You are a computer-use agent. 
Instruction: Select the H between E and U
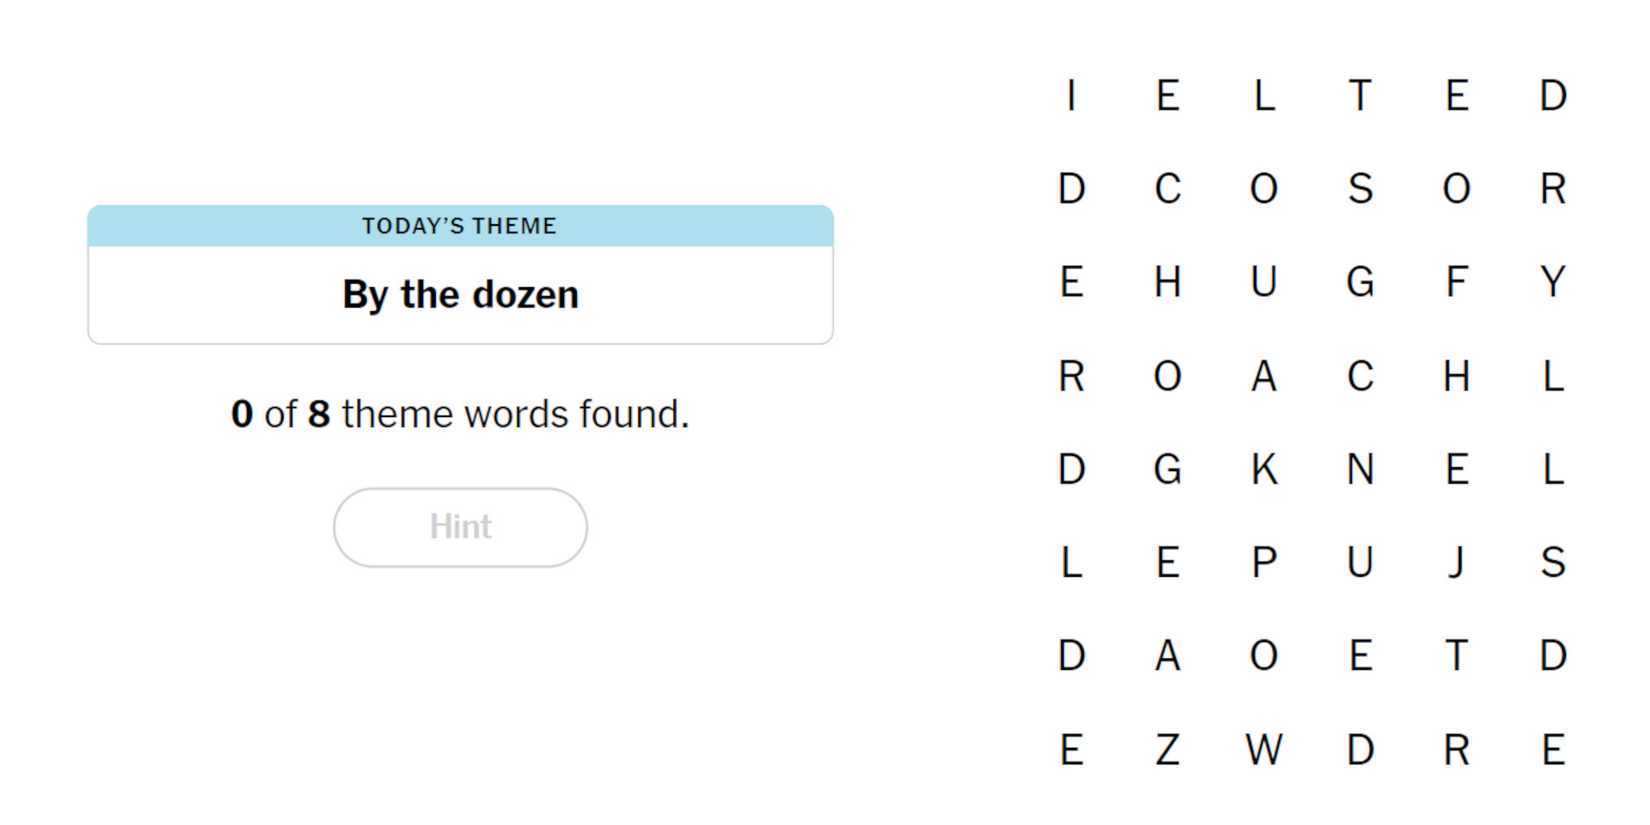click(1167, 282)
